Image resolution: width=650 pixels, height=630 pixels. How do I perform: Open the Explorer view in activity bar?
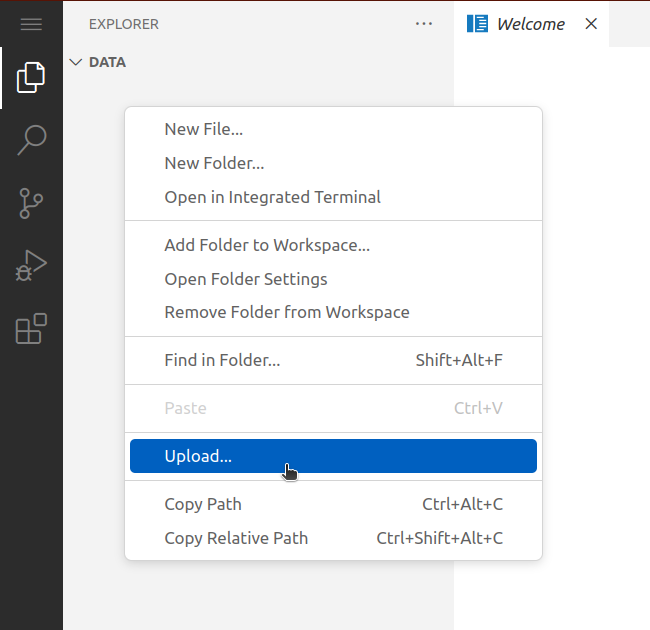click(31, 78)
